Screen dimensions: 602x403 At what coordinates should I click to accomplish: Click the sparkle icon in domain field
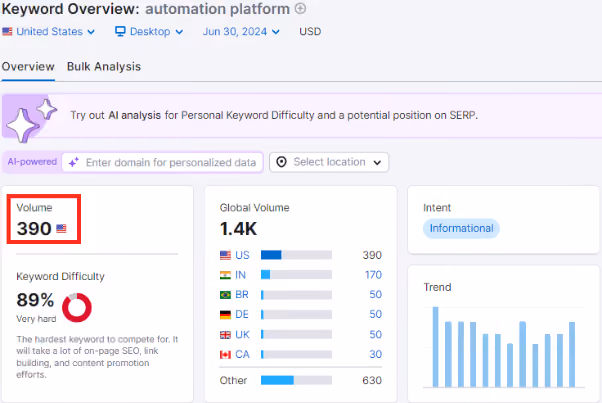coord(74,162)
